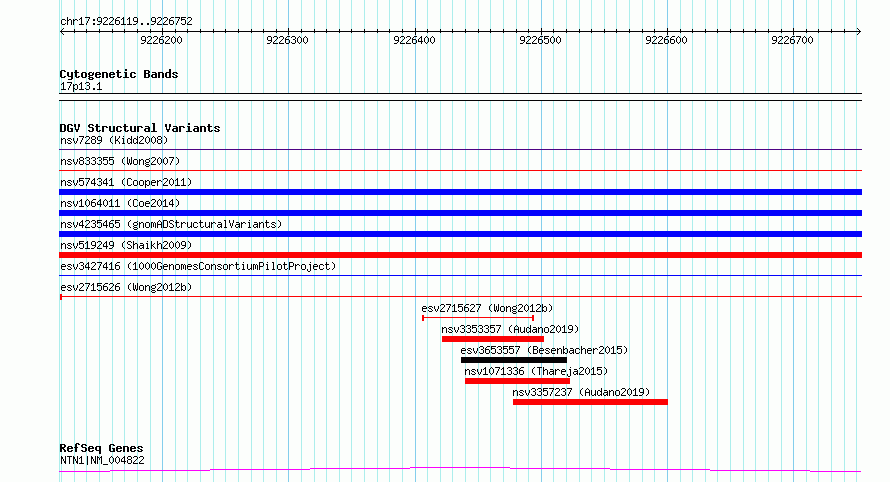The height and width of the screenshot is (482, 890).
Task: Select the 9226400 ruler position label
Action: pyautogui.click(x=414, y=40)
